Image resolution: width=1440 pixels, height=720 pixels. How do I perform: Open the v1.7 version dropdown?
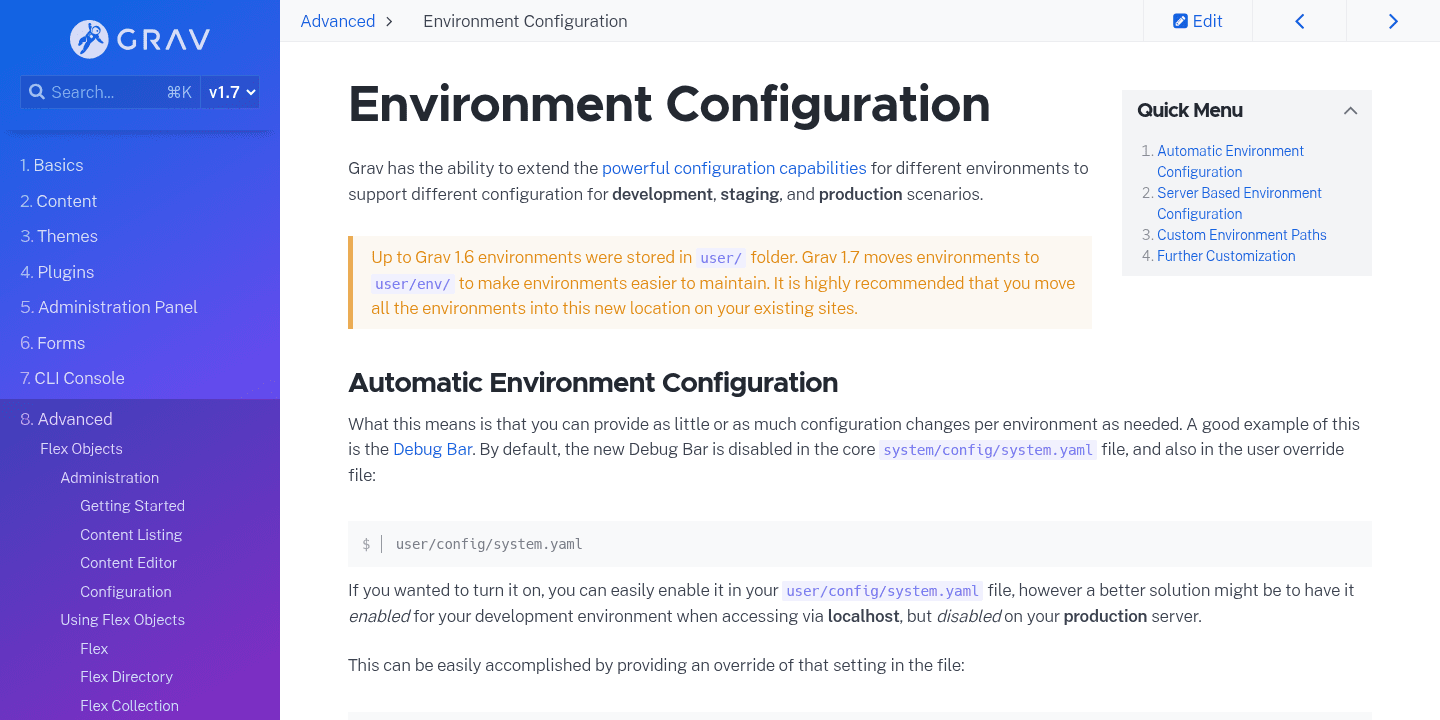tap(229, 91)
